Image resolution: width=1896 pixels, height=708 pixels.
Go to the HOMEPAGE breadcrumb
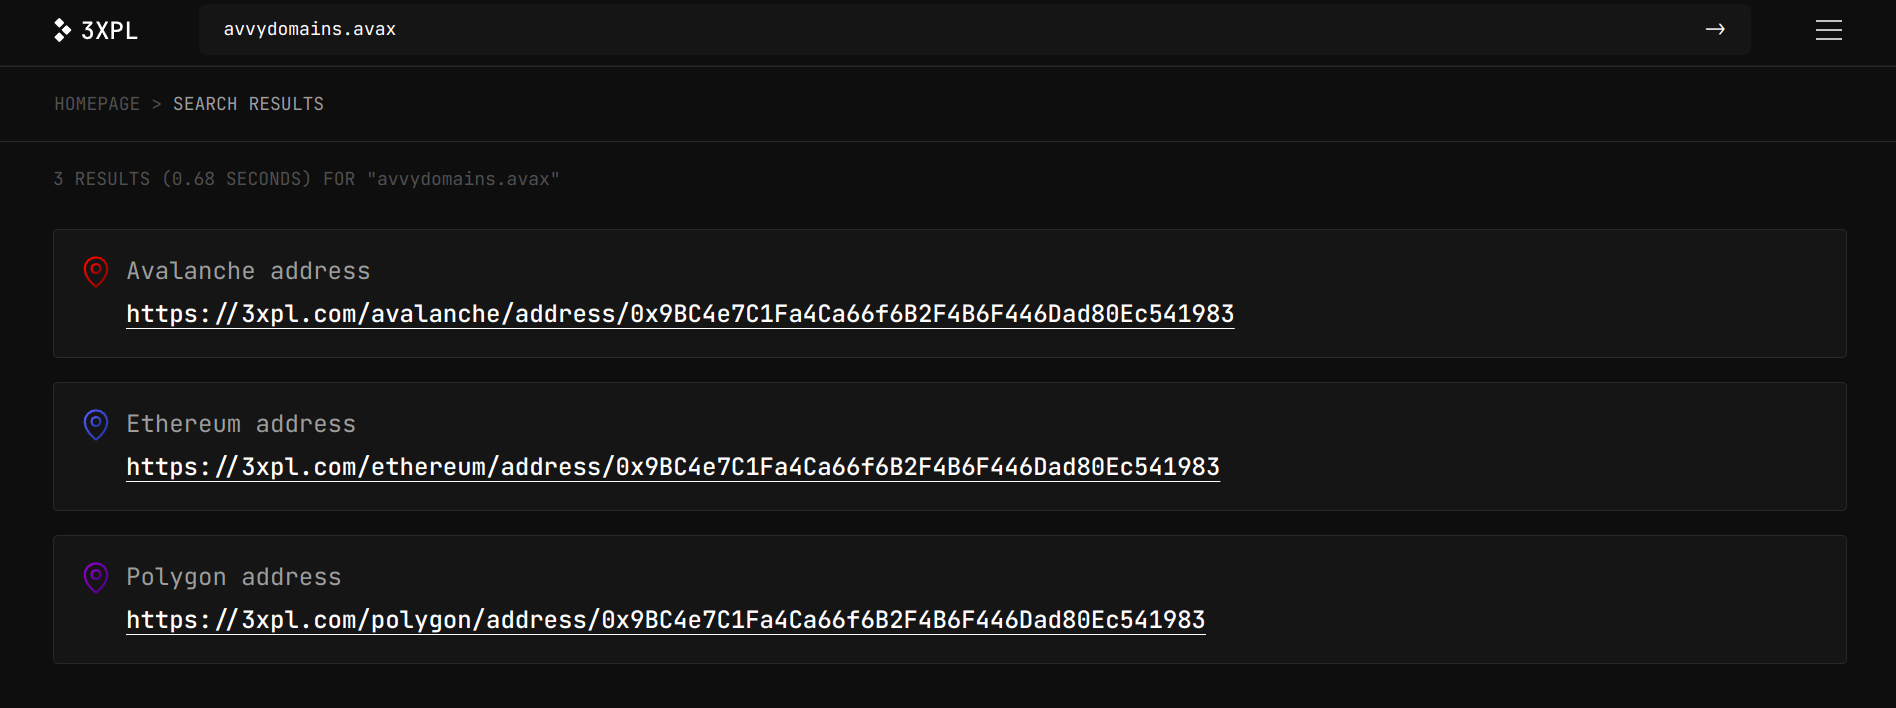97,104
